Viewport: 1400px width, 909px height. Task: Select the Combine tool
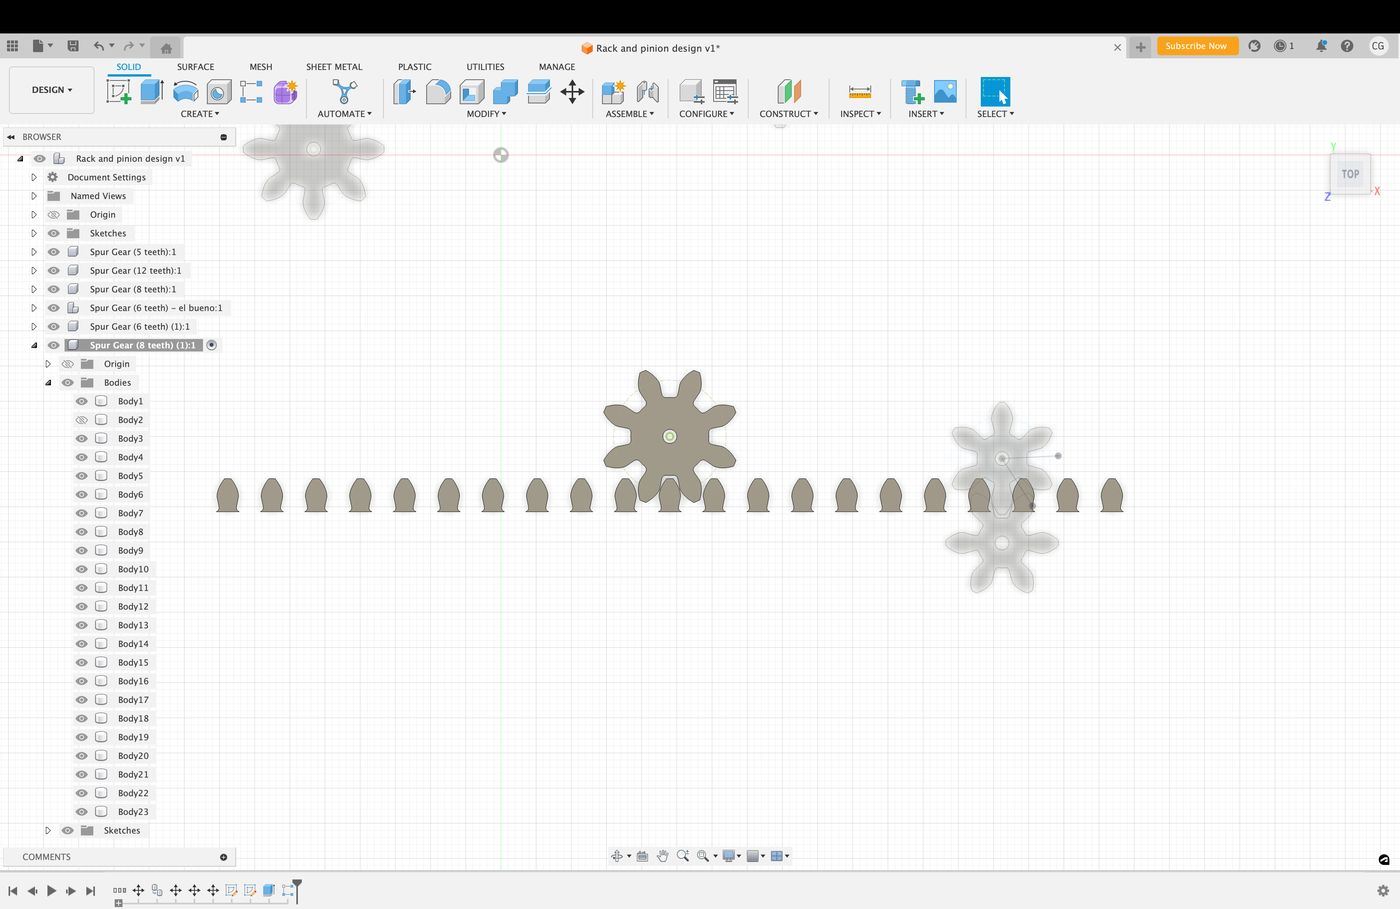tap(505, 92)
